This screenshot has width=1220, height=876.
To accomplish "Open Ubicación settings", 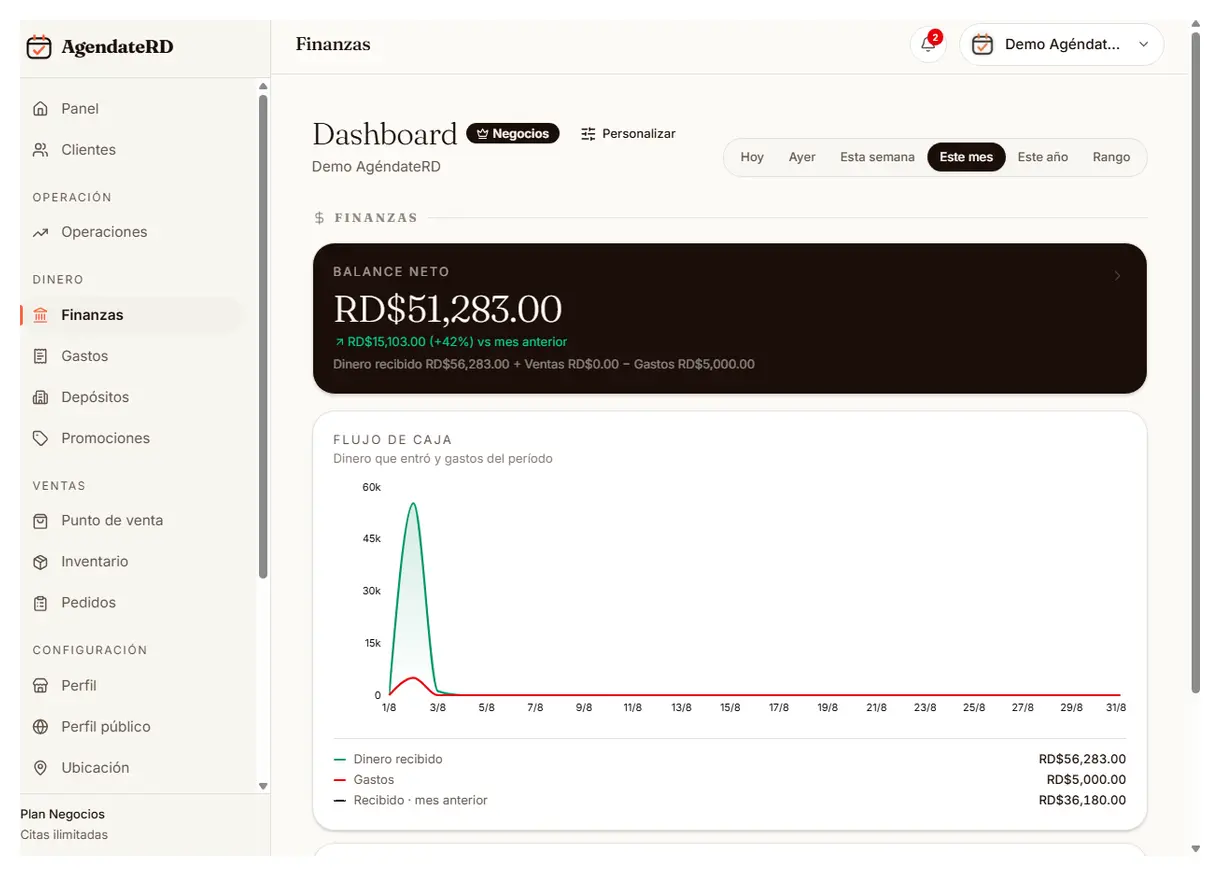I will [x=132, y=768].
